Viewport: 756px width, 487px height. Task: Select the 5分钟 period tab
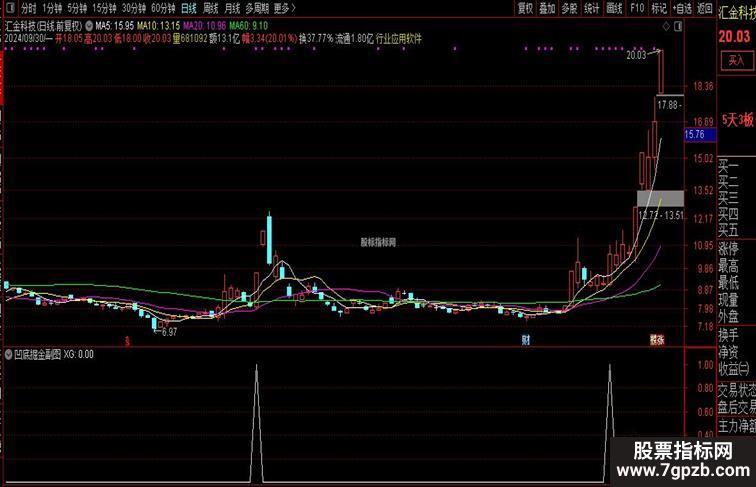pos(77,8)
